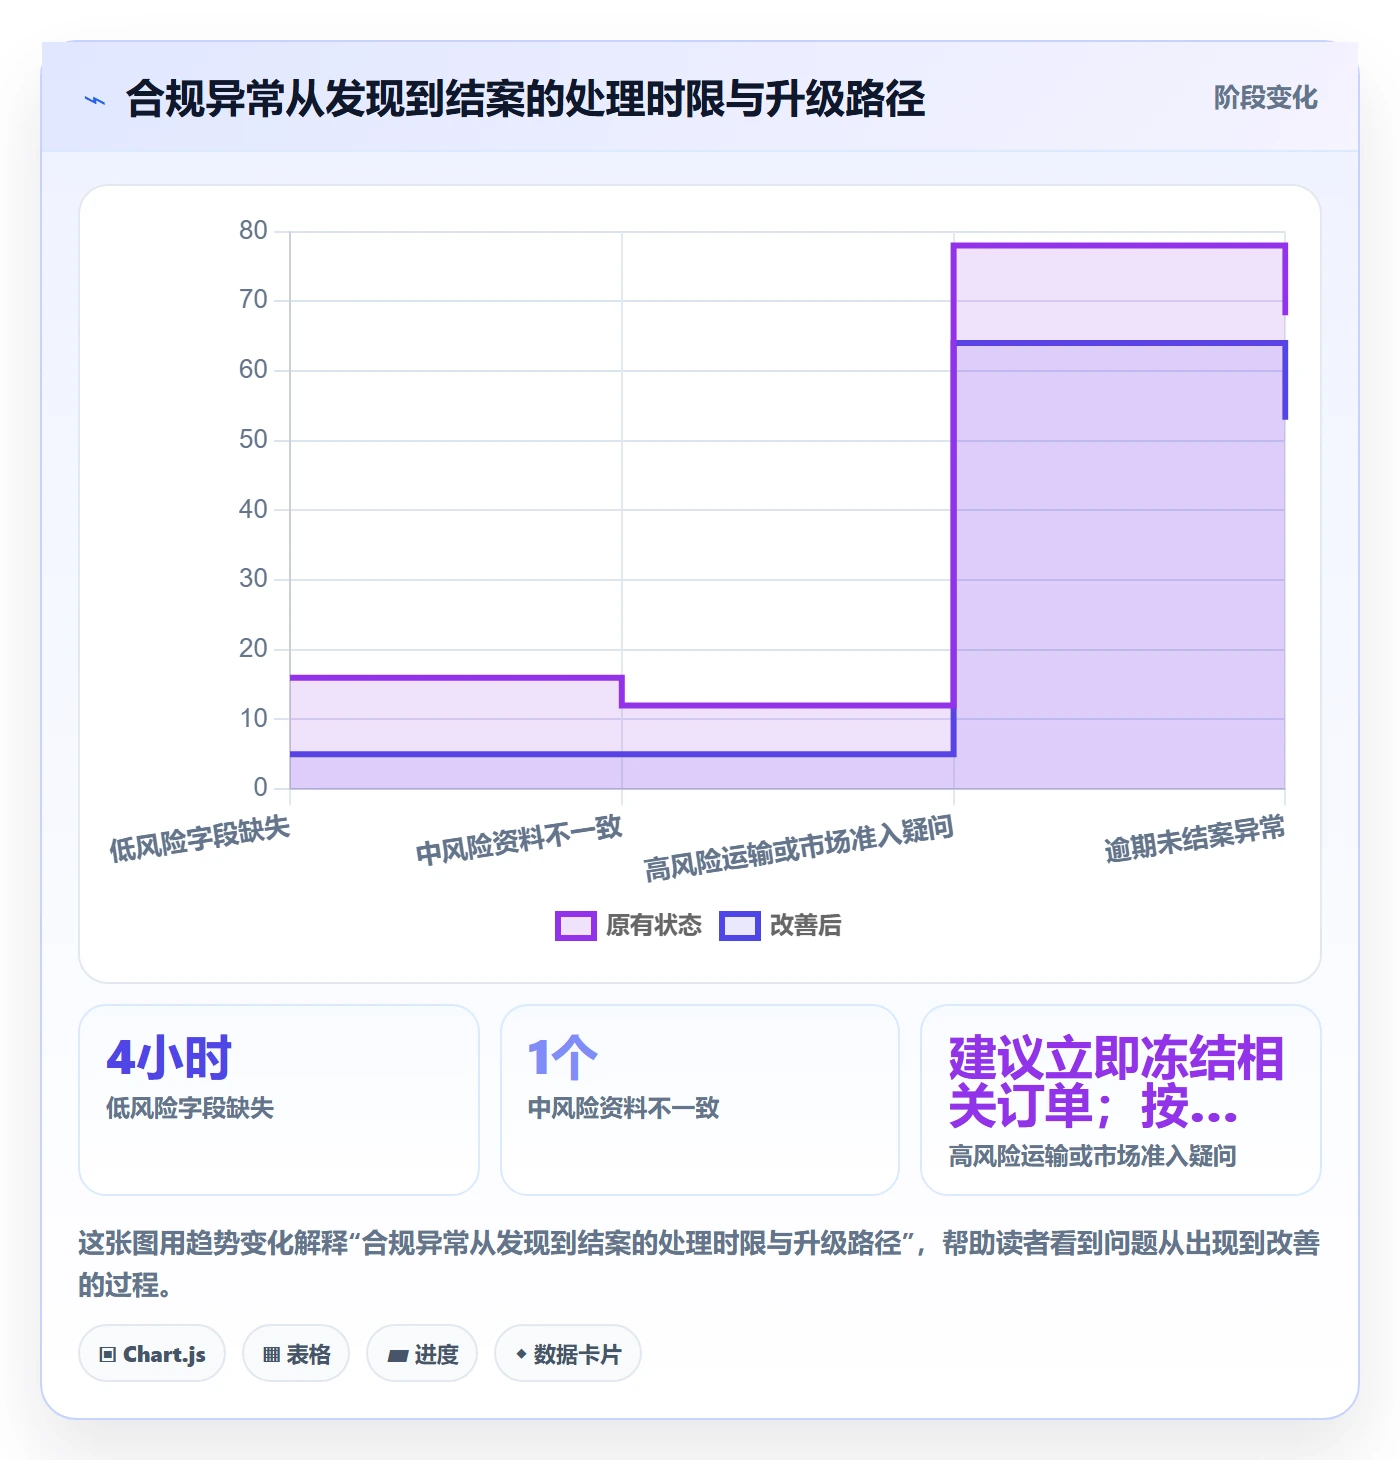
Task: Click 低风险字段缺失 caption under 4小时
Action: [x=190, y=1108]
